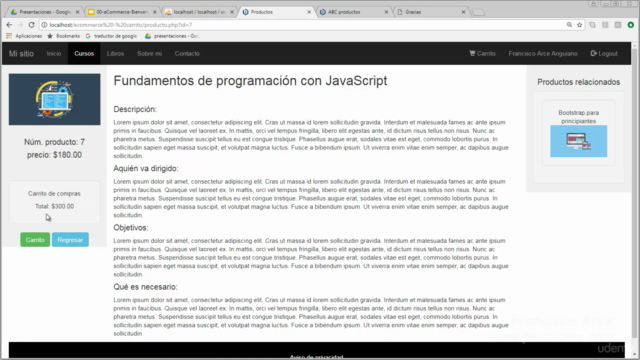Click the precio: $180.00 text
Screen dimensions: 640x360
(54, 155)
